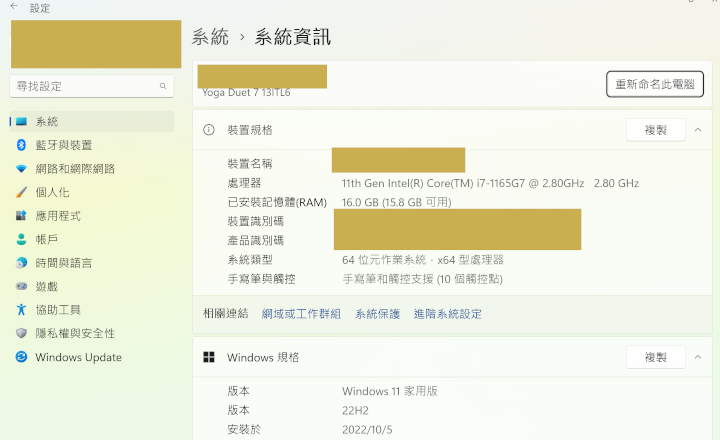Click the 16.0 GB (15.8 GB 可用) value
The width and height of the screenshot is (720, 440).
pos(397,202)
